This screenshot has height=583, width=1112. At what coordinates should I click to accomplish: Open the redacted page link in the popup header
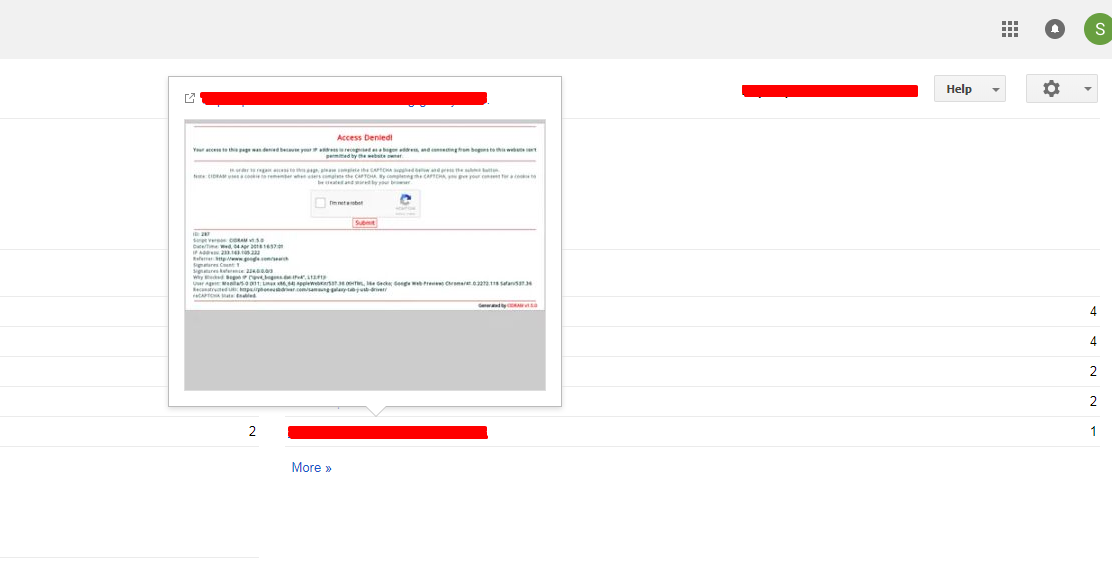(344, 99)
